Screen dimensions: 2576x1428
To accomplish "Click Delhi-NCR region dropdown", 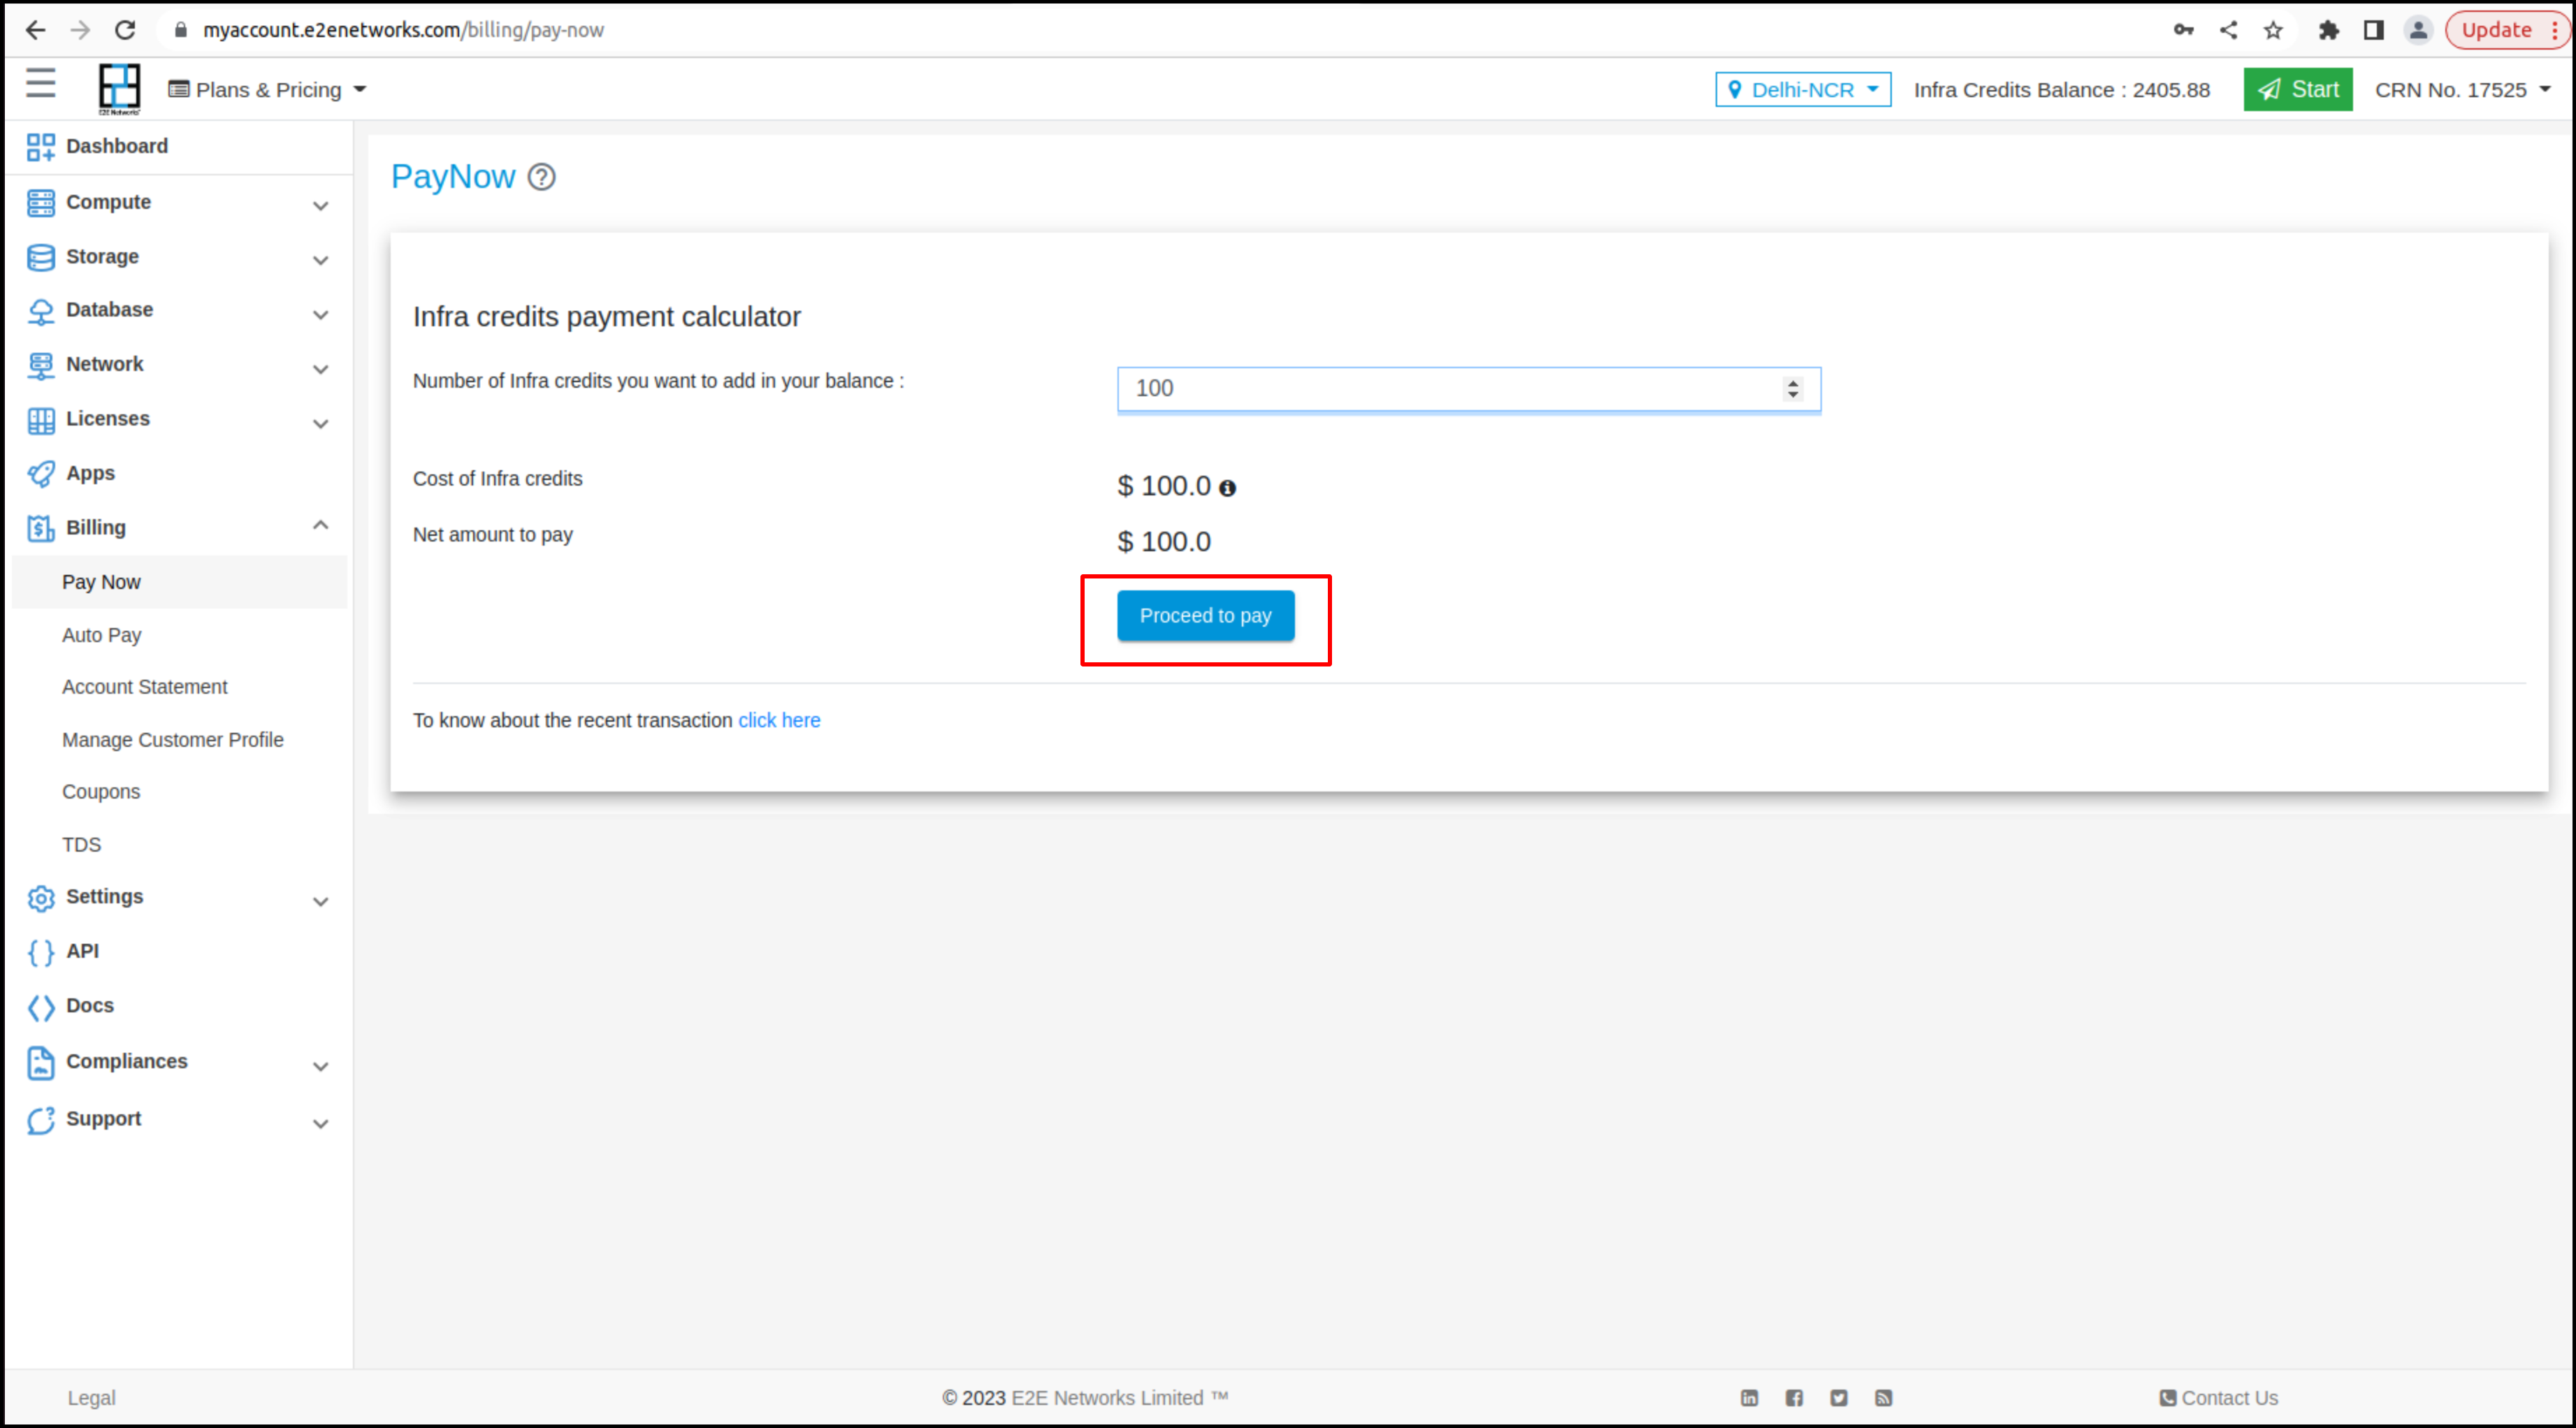I will coord(1804,89).
